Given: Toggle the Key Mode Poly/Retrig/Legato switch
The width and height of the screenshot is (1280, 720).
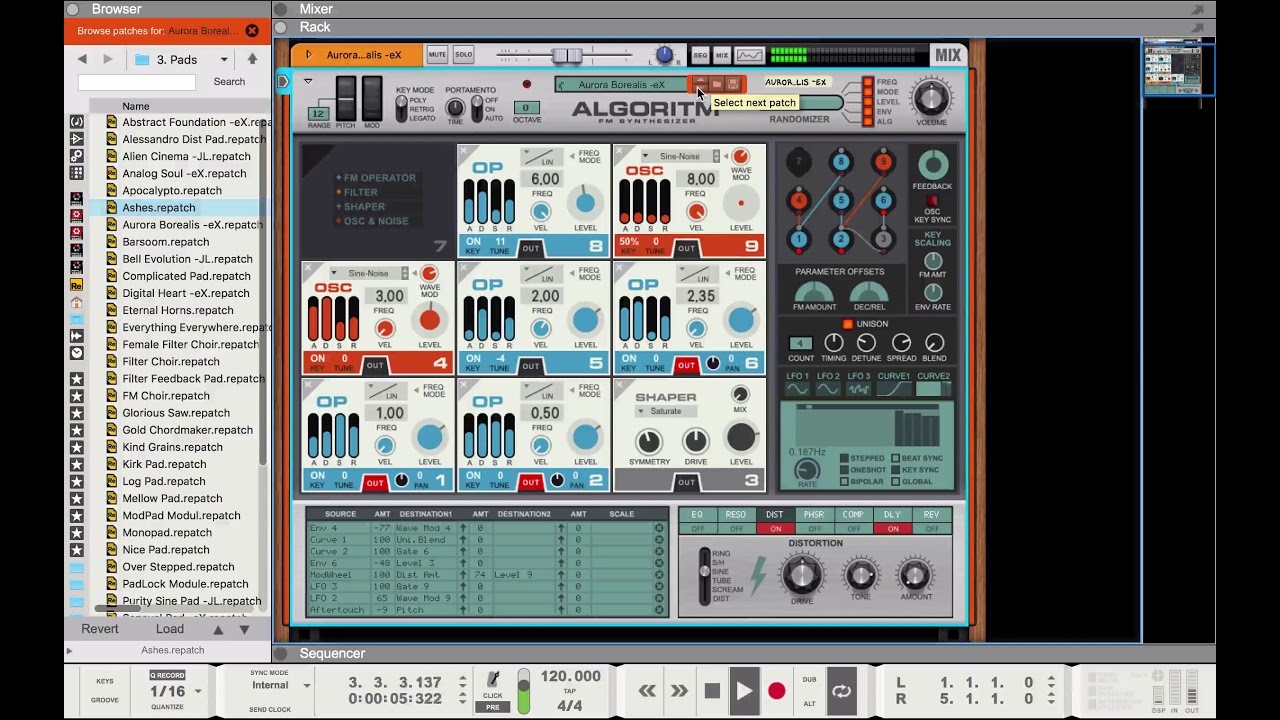Looking at the screenshot, I should point(402,109).
